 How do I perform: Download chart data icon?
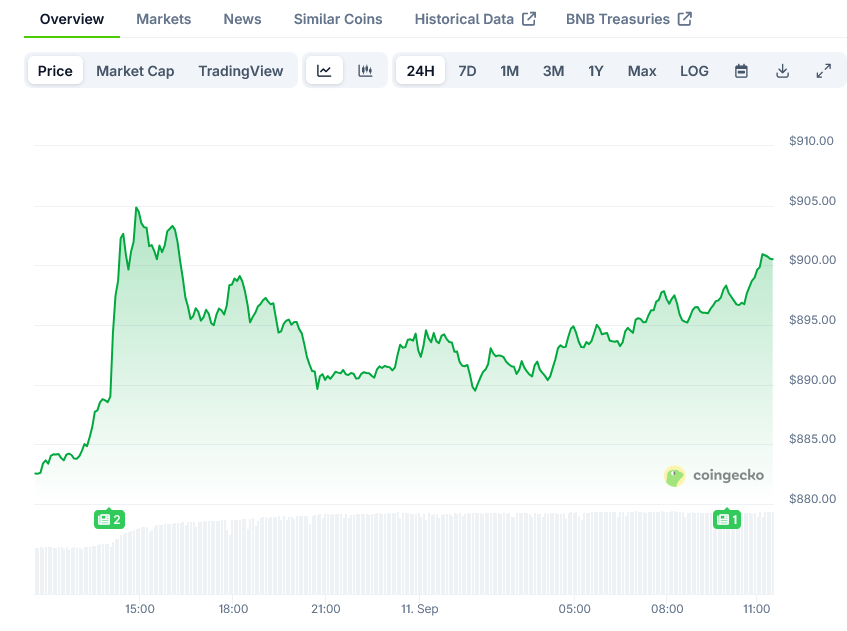click(782, 71)
